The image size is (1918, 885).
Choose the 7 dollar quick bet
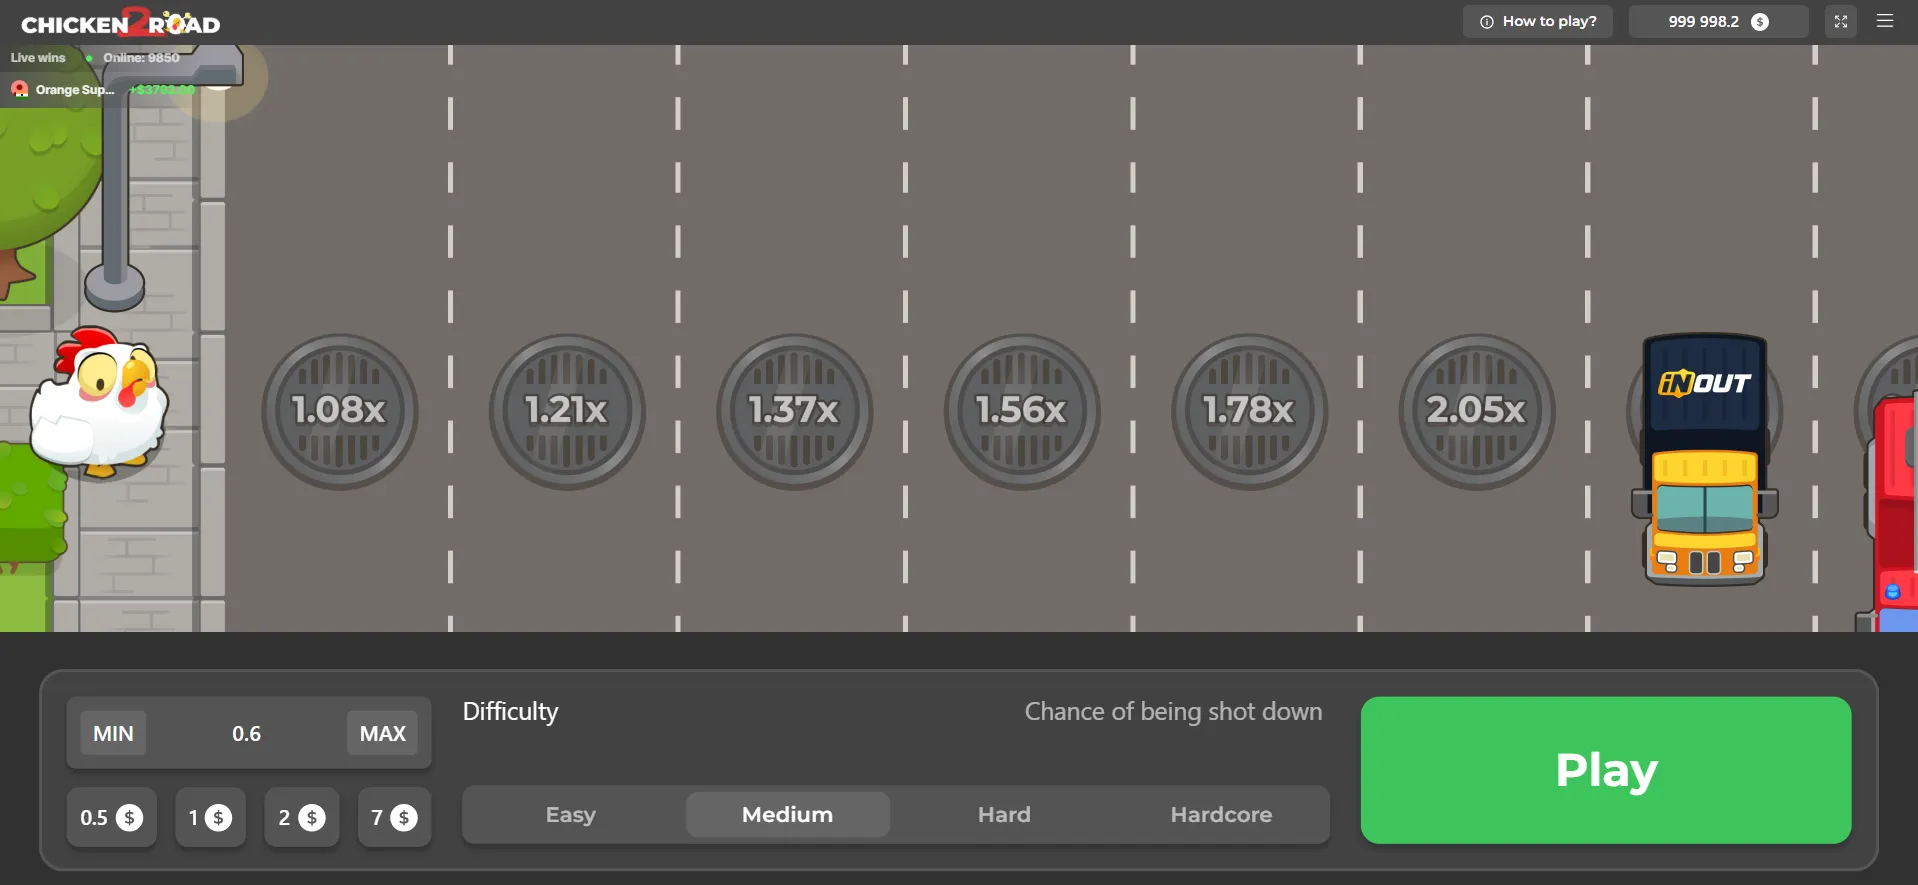[x=394, y=818]
